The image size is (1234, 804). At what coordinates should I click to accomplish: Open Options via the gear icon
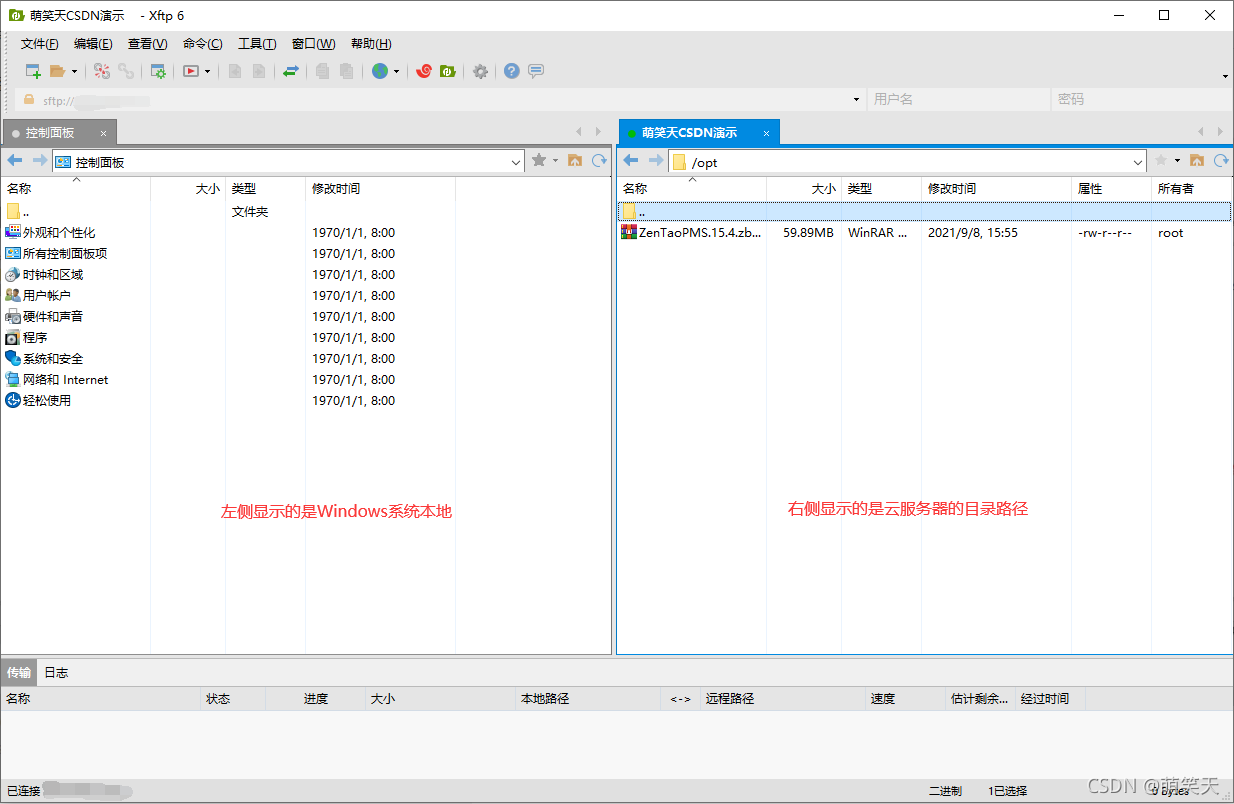[x=481, y=71]
